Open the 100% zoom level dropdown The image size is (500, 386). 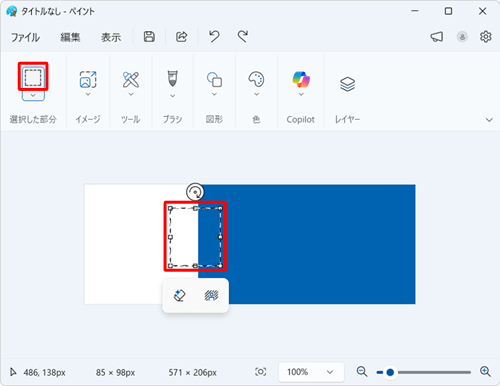pyautogui.click(x=311, y=372)
